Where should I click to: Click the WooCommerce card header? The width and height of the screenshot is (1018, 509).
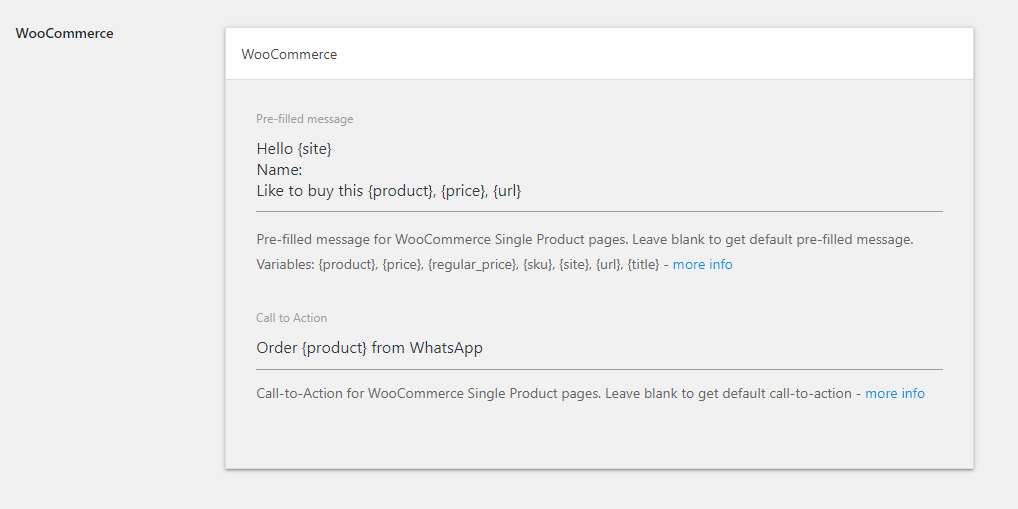click(x=599, y=54)
